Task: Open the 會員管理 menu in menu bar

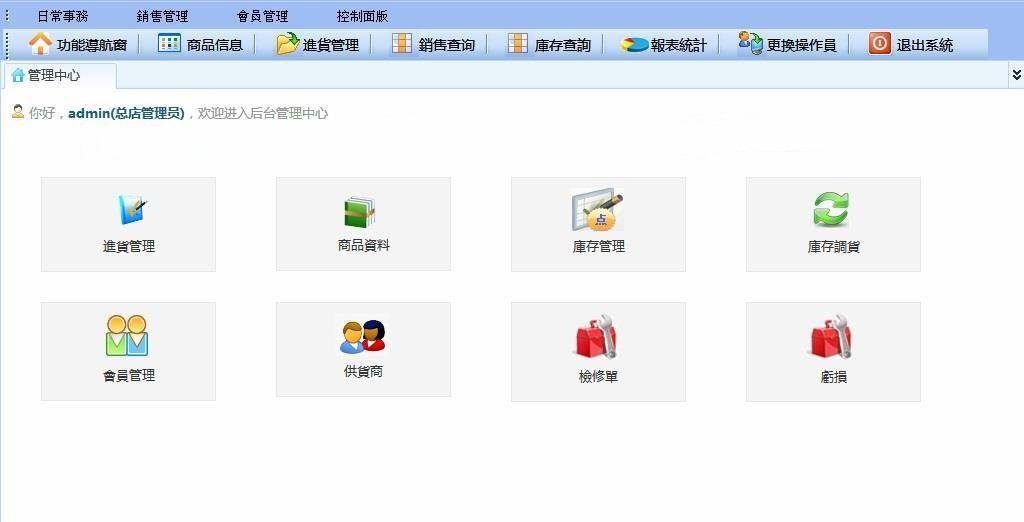Action: (x=263, y=16)
